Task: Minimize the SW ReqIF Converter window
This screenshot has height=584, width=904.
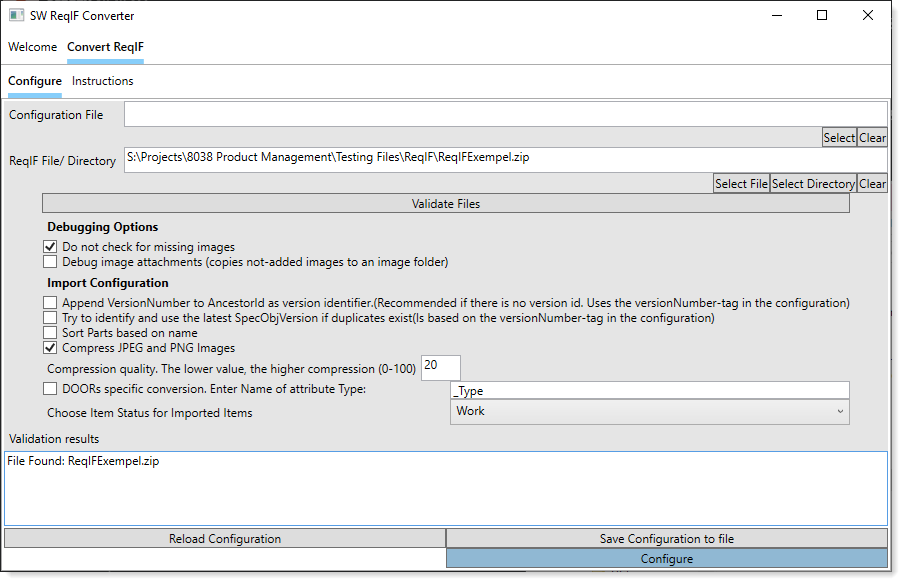Action: click(777, 16)
